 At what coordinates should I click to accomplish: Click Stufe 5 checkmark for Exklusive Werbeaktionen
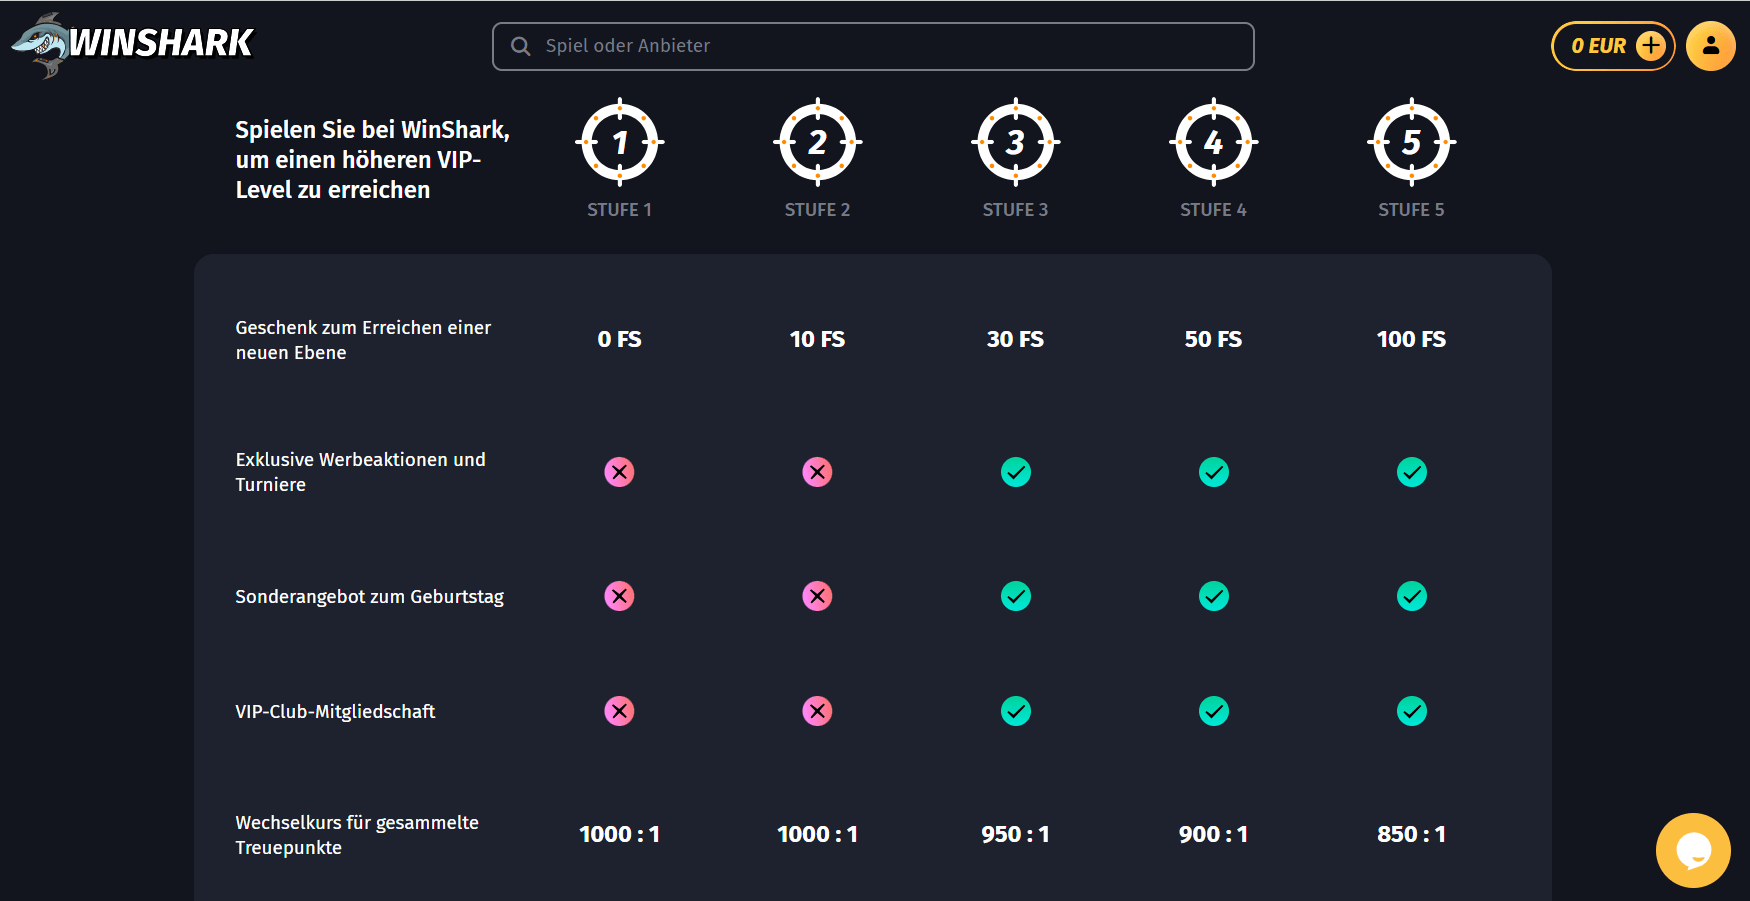pos(1412,472)
